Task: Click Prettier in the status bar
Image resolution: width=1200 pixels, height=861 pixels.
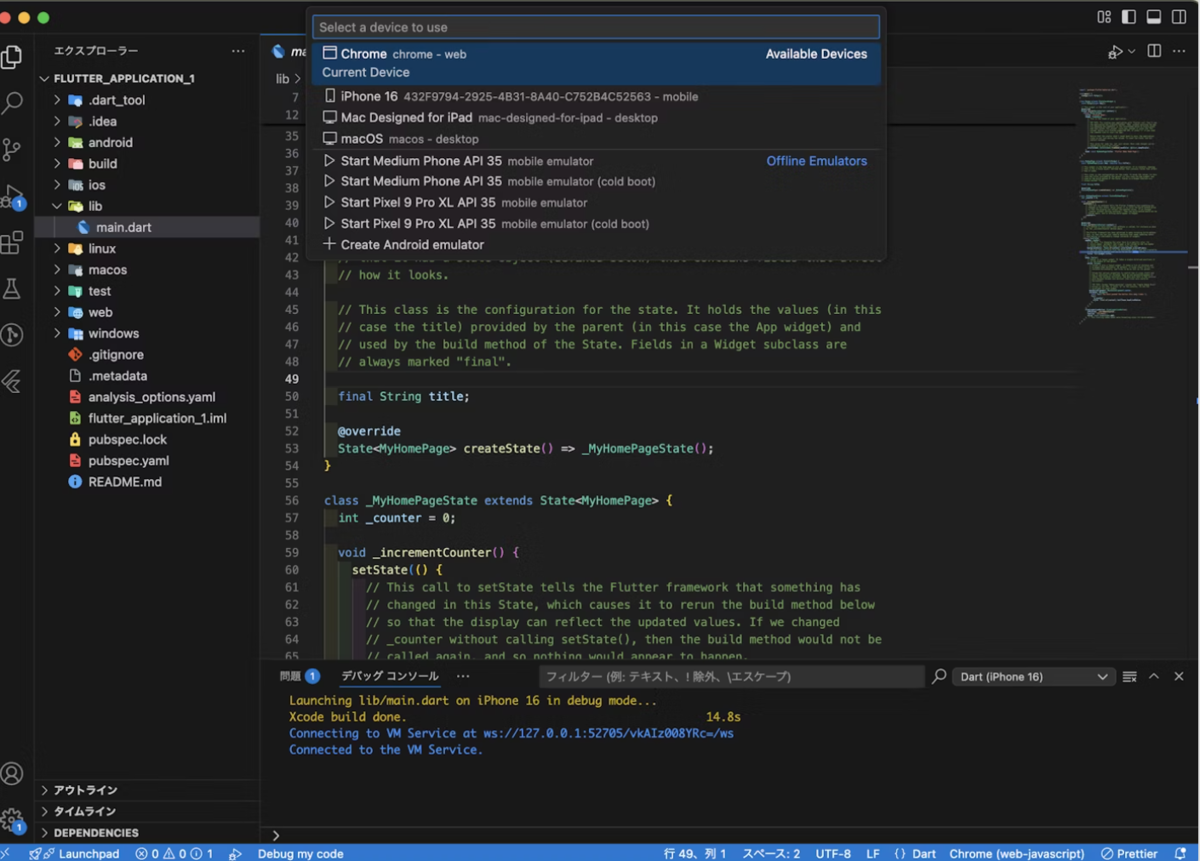Action: (x=1129, y=854)
